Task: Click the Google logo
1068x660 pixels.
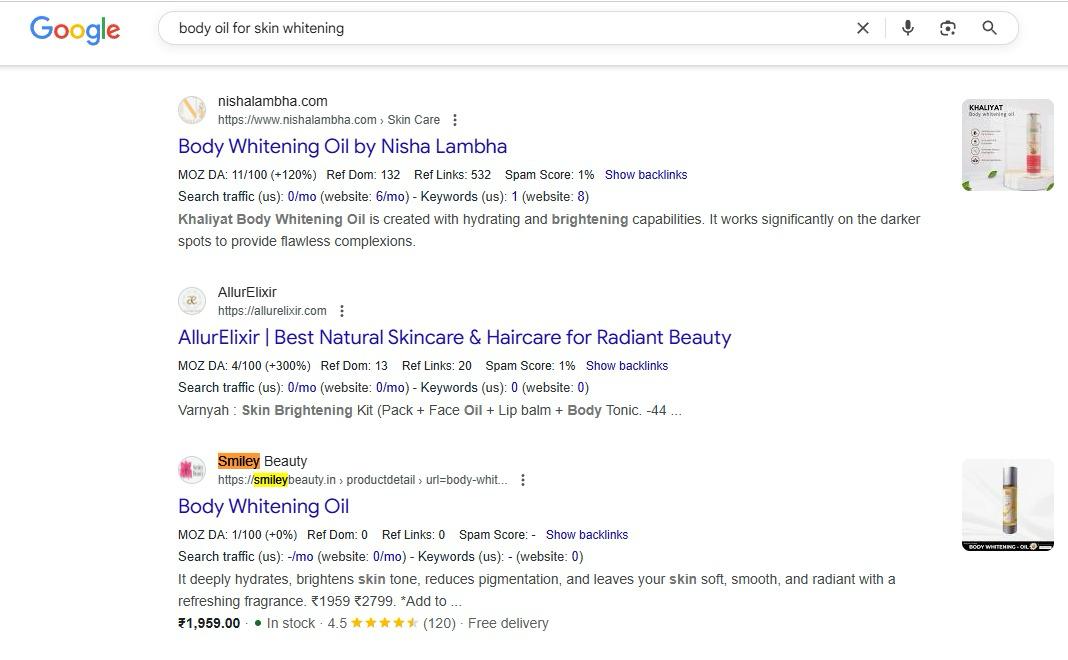Action: pos(75,29)
